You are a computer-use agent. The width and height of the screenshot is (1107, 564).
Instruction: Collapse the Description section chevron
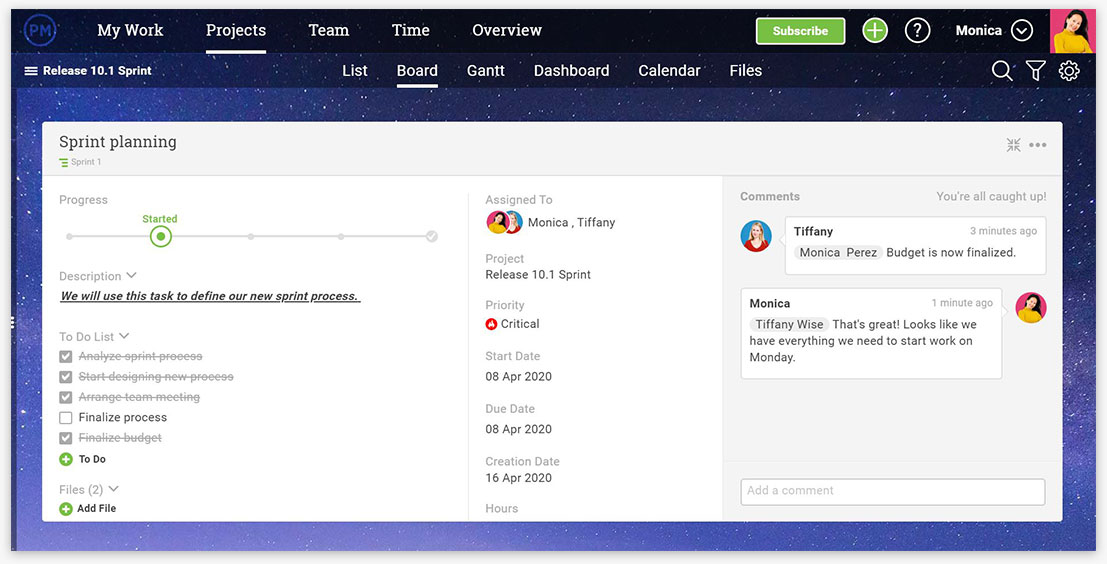coord(131,275)
